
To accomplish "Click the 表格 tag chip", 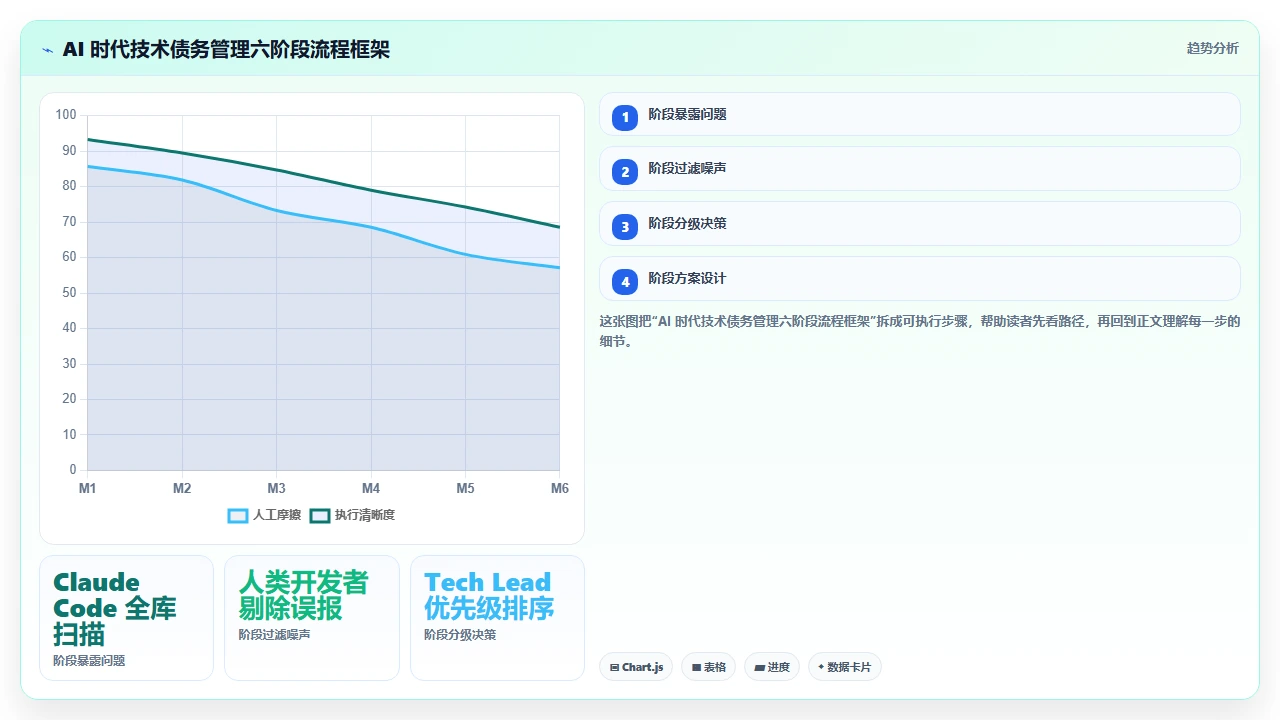I will [x=709, y=667].
